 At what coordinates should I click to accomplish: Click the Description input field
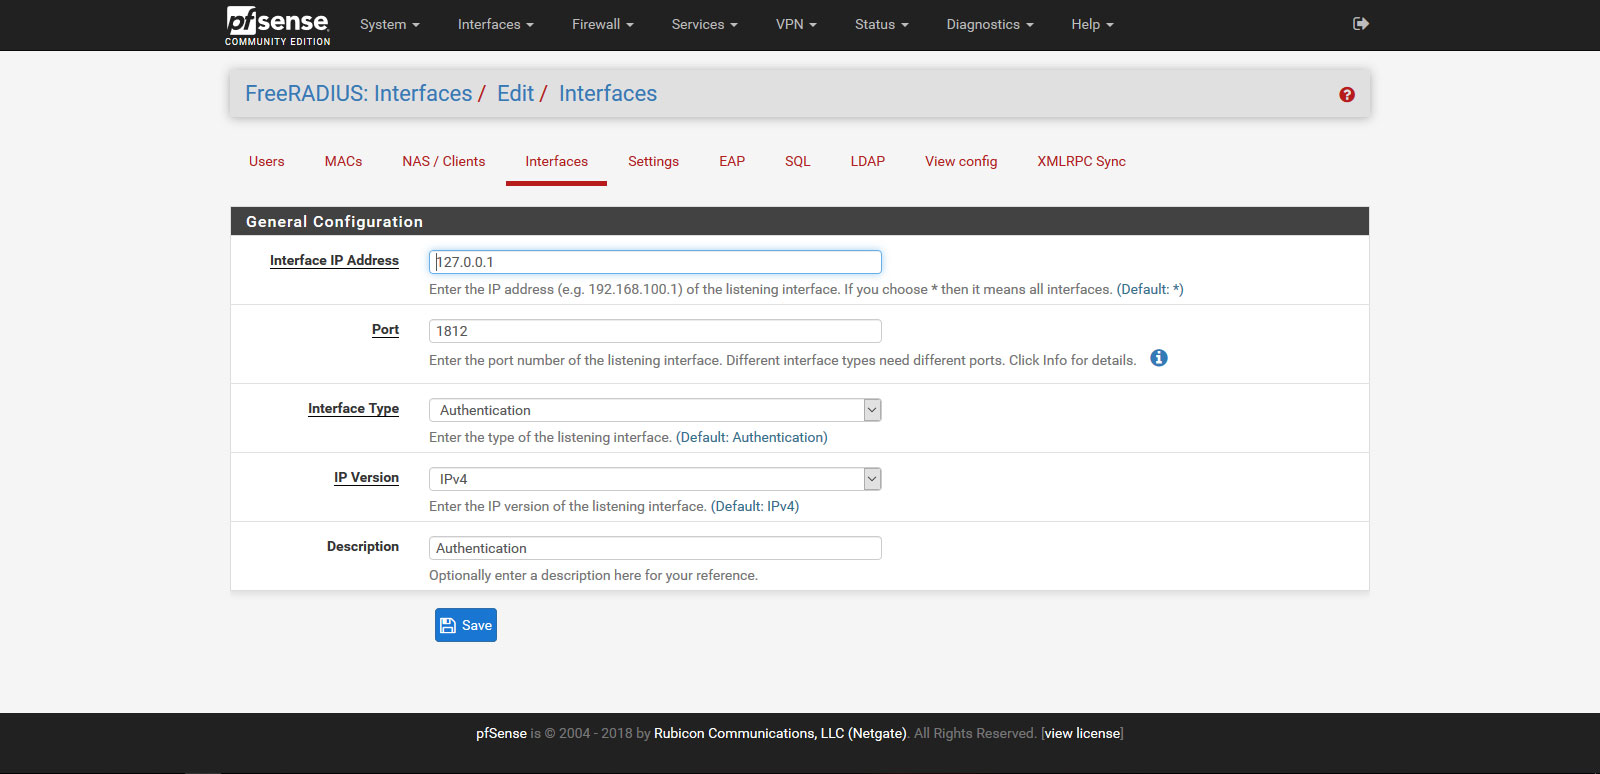(x=655, y=548)
